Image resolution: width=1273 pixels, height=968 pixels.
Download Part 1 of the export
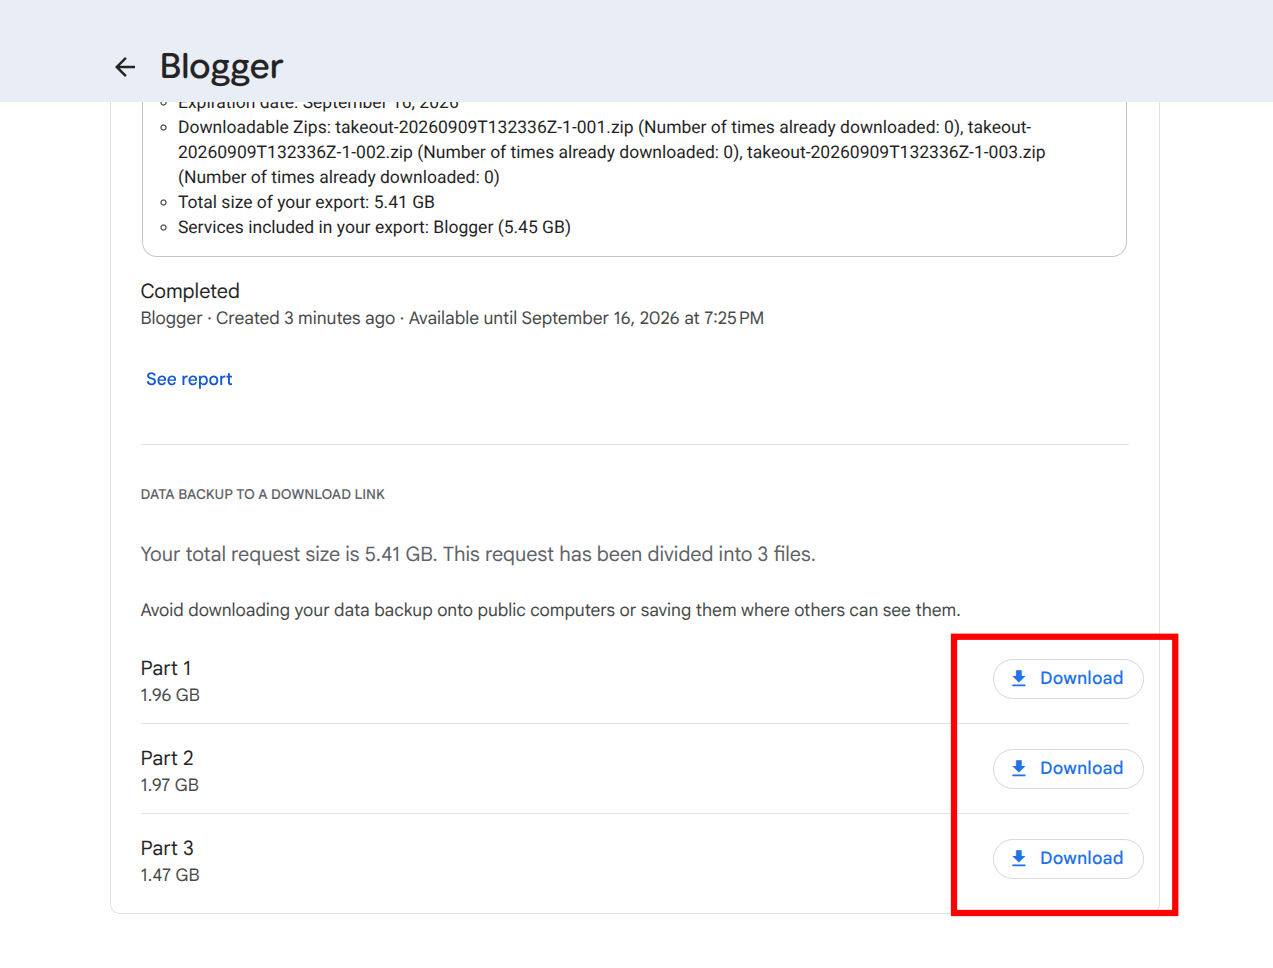pos(1067,678)
